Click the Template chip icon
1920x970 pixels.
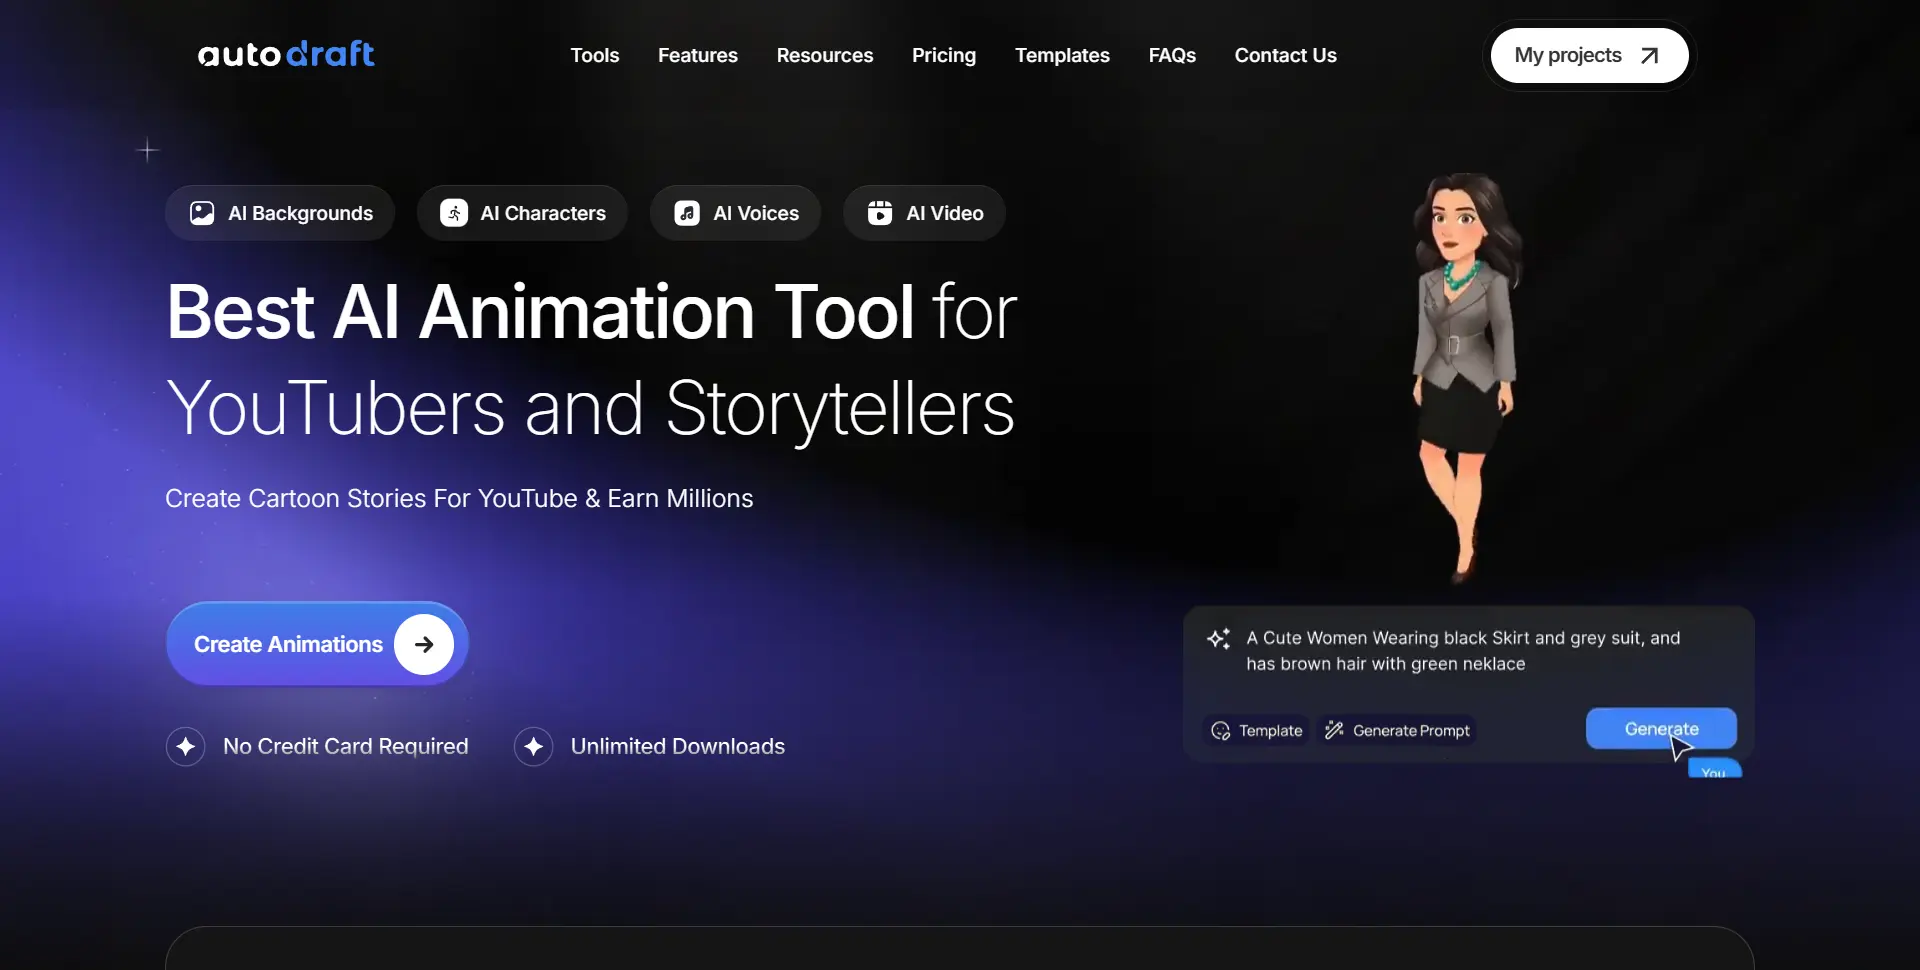pos(1221,731)
